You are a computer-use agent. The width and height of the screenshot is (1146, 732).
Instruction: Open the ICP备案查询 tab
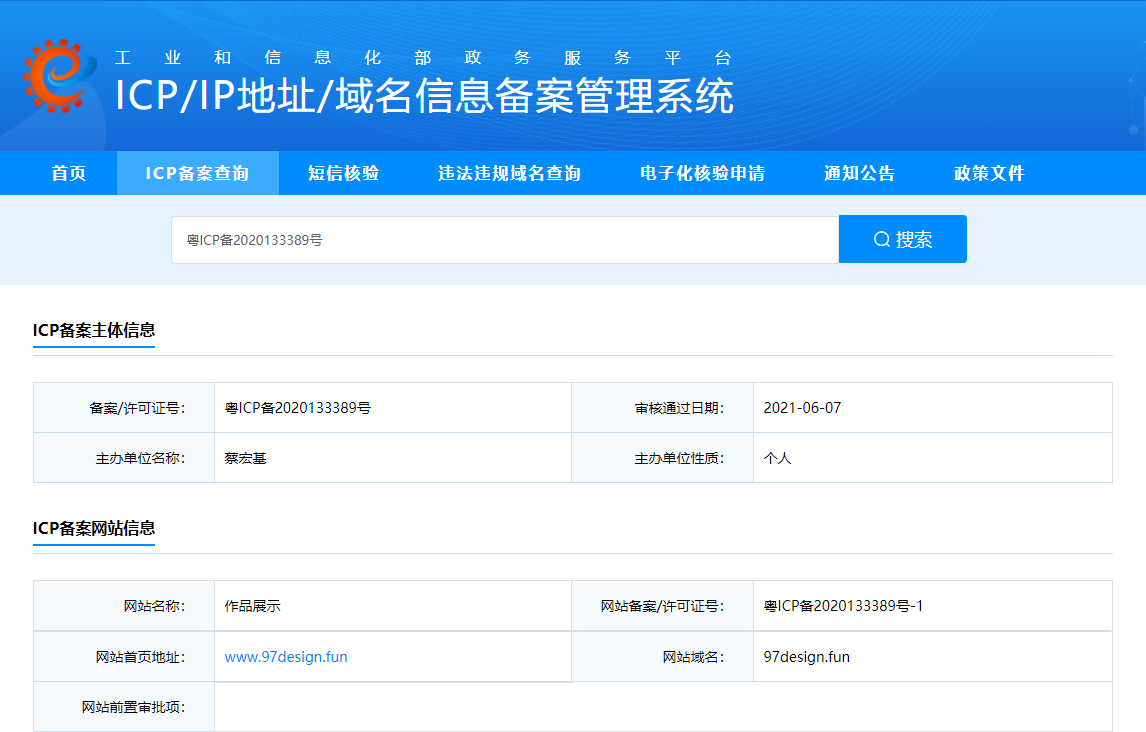click(197, 173)
